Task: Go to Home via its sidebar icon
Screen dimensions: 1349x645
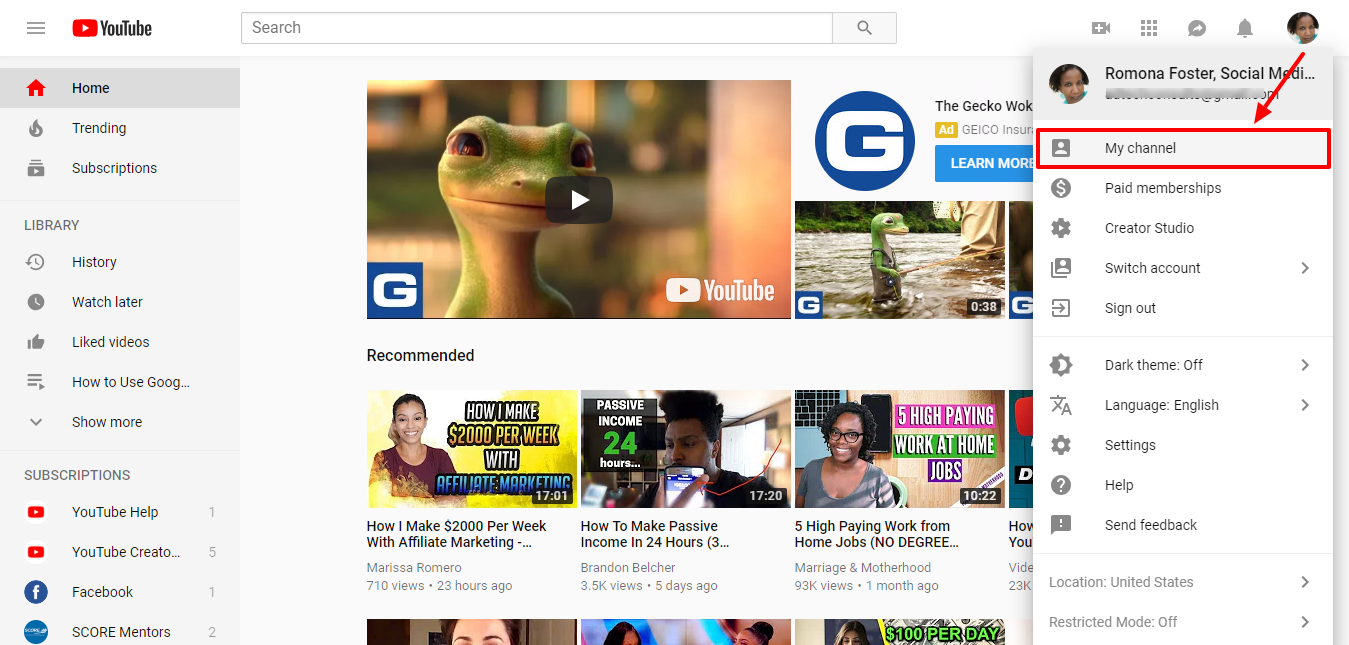Action: point(36,88)
